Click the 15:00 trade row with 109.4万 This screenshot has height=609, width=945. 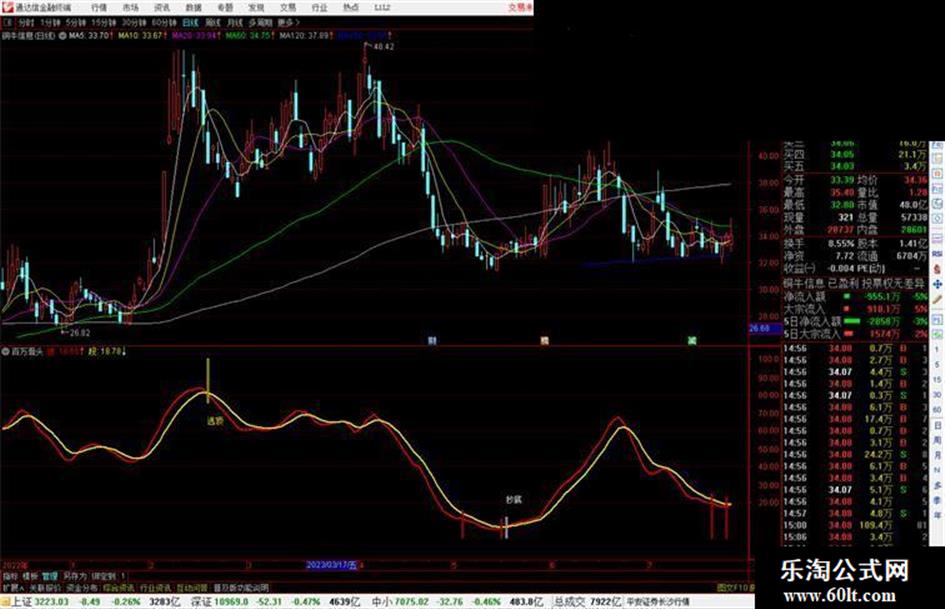click(855, 525)
